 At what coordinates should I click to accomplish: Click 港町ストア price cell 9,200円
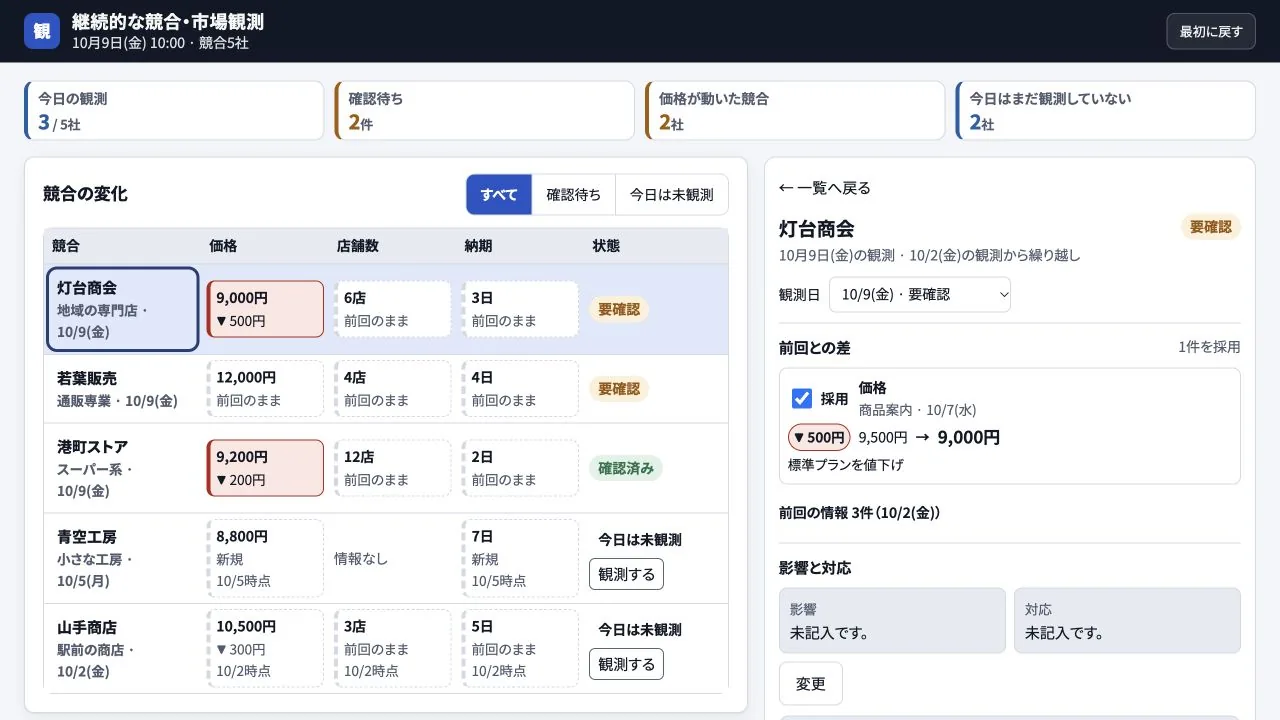tap(265, 468)
